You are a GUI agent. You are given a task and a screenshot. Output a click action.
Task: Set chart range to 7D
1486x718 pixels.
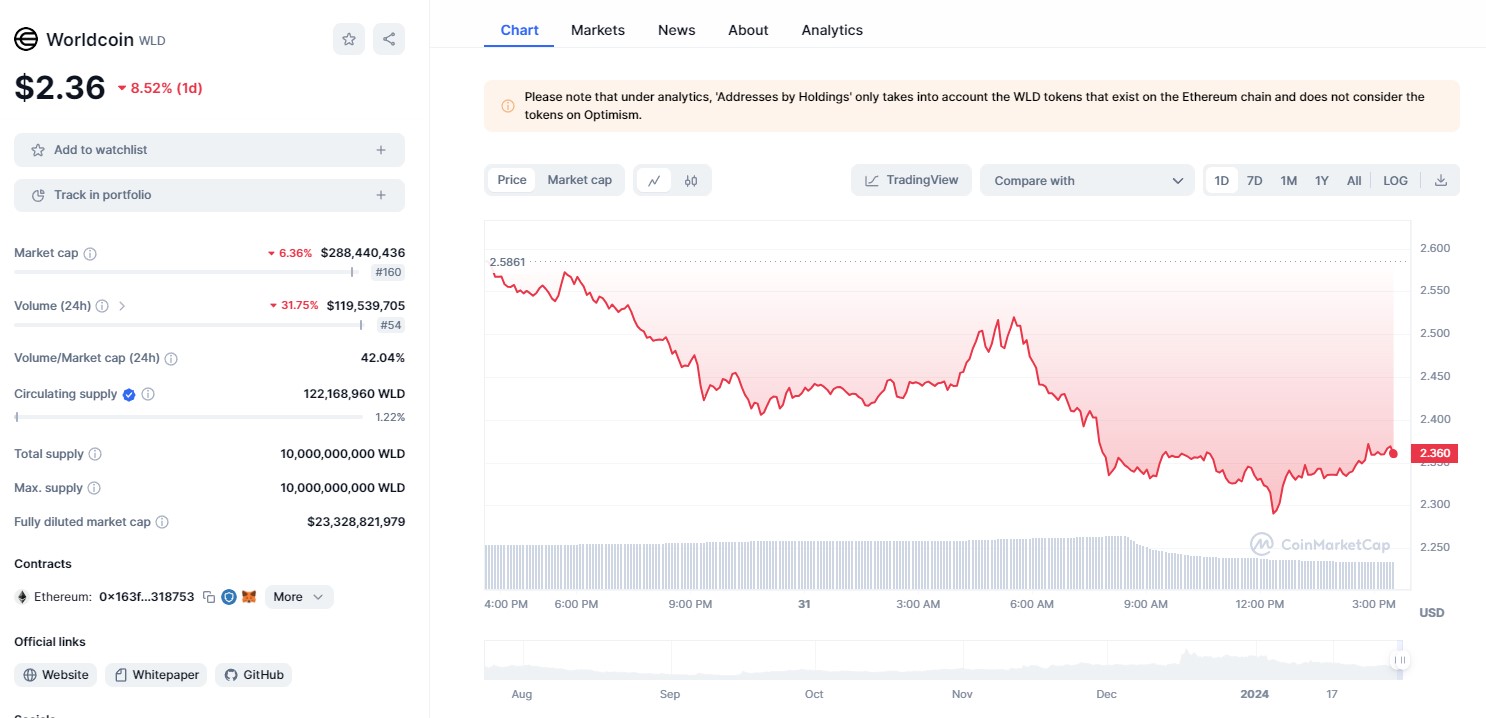point(1255,181)
